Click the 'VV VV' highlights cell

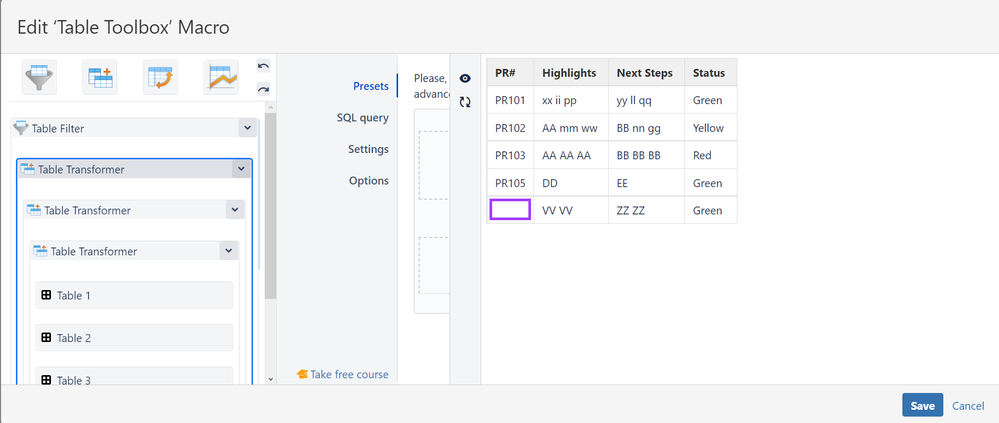(571, 210)
